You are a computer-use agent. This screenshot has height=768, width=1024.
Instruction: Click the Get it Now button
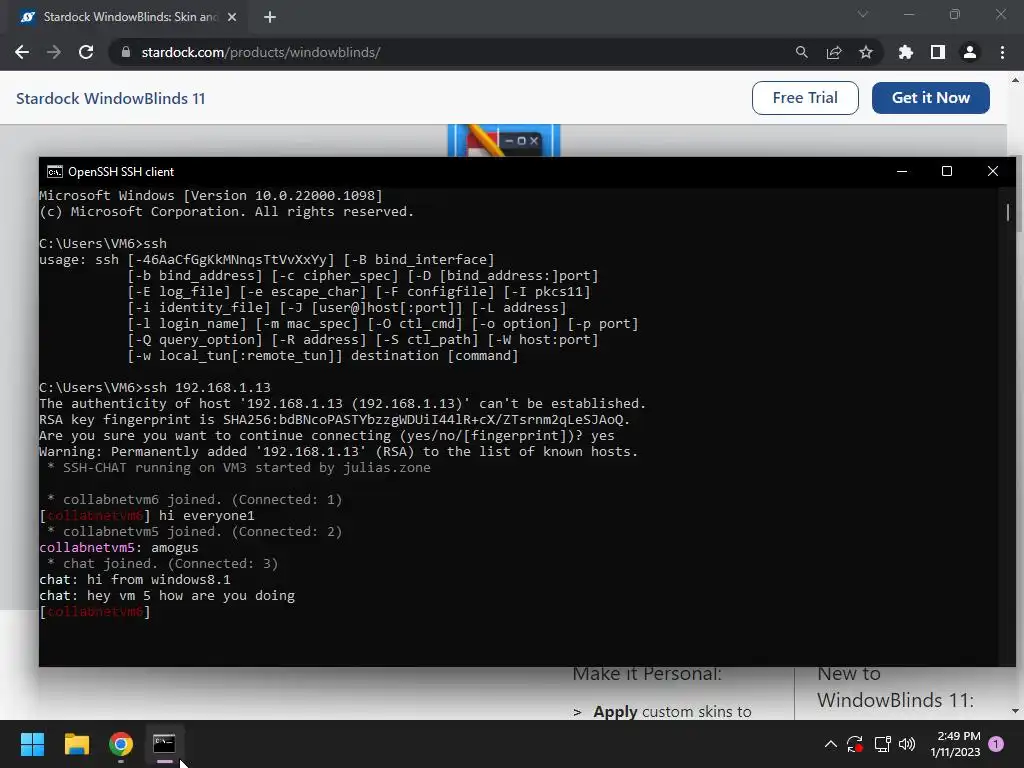click(931, 98)
